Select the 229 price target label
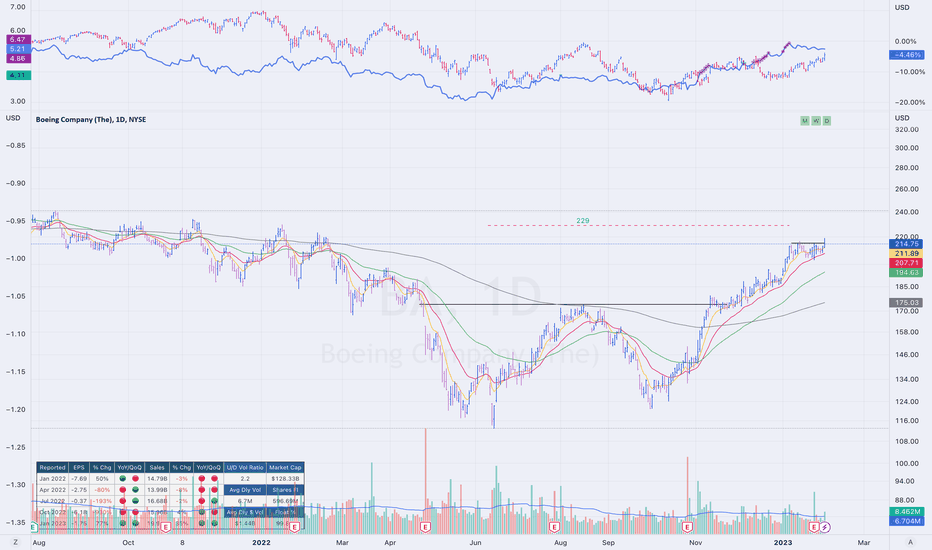Screen dimensions: 932x550 tap(582, 221)
